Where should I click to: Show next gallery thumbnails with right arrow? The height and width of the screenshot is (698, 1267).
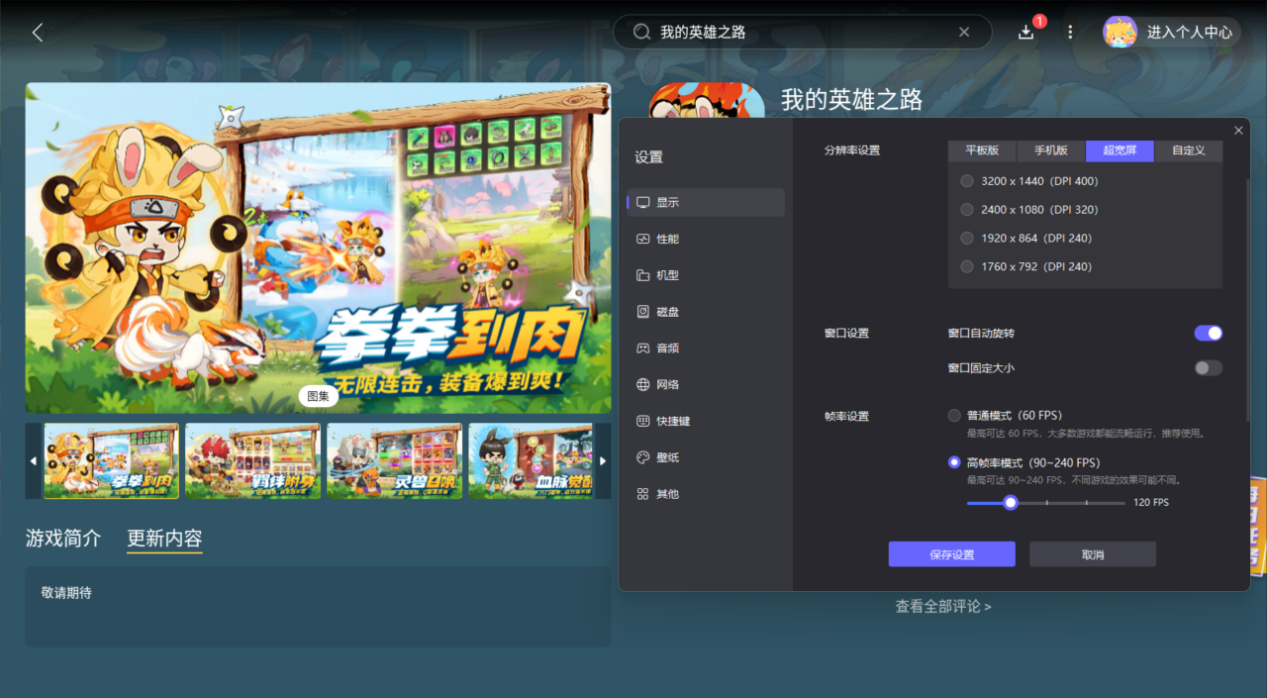(603, 461)
